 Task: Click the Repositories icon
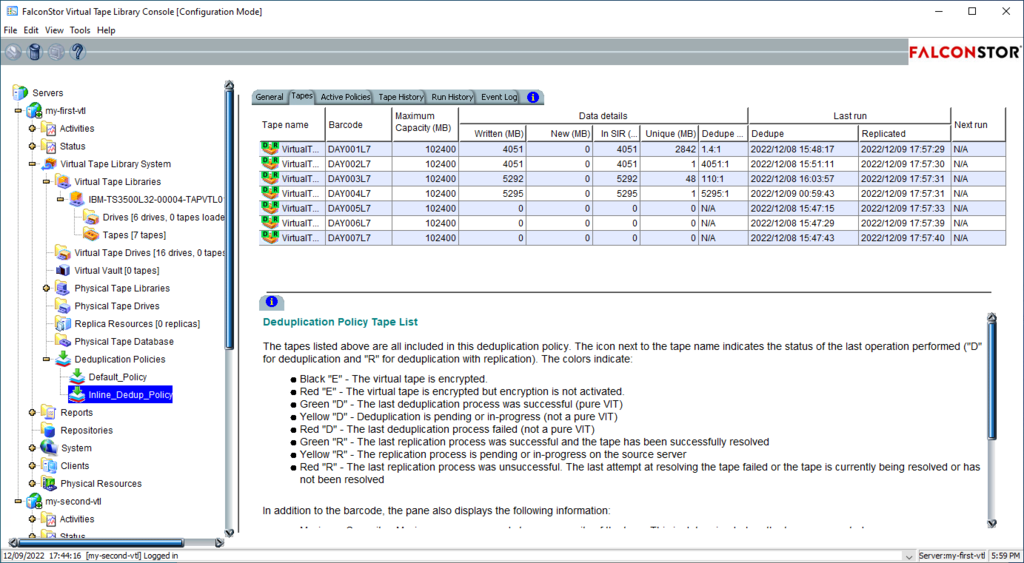(48, 430)
